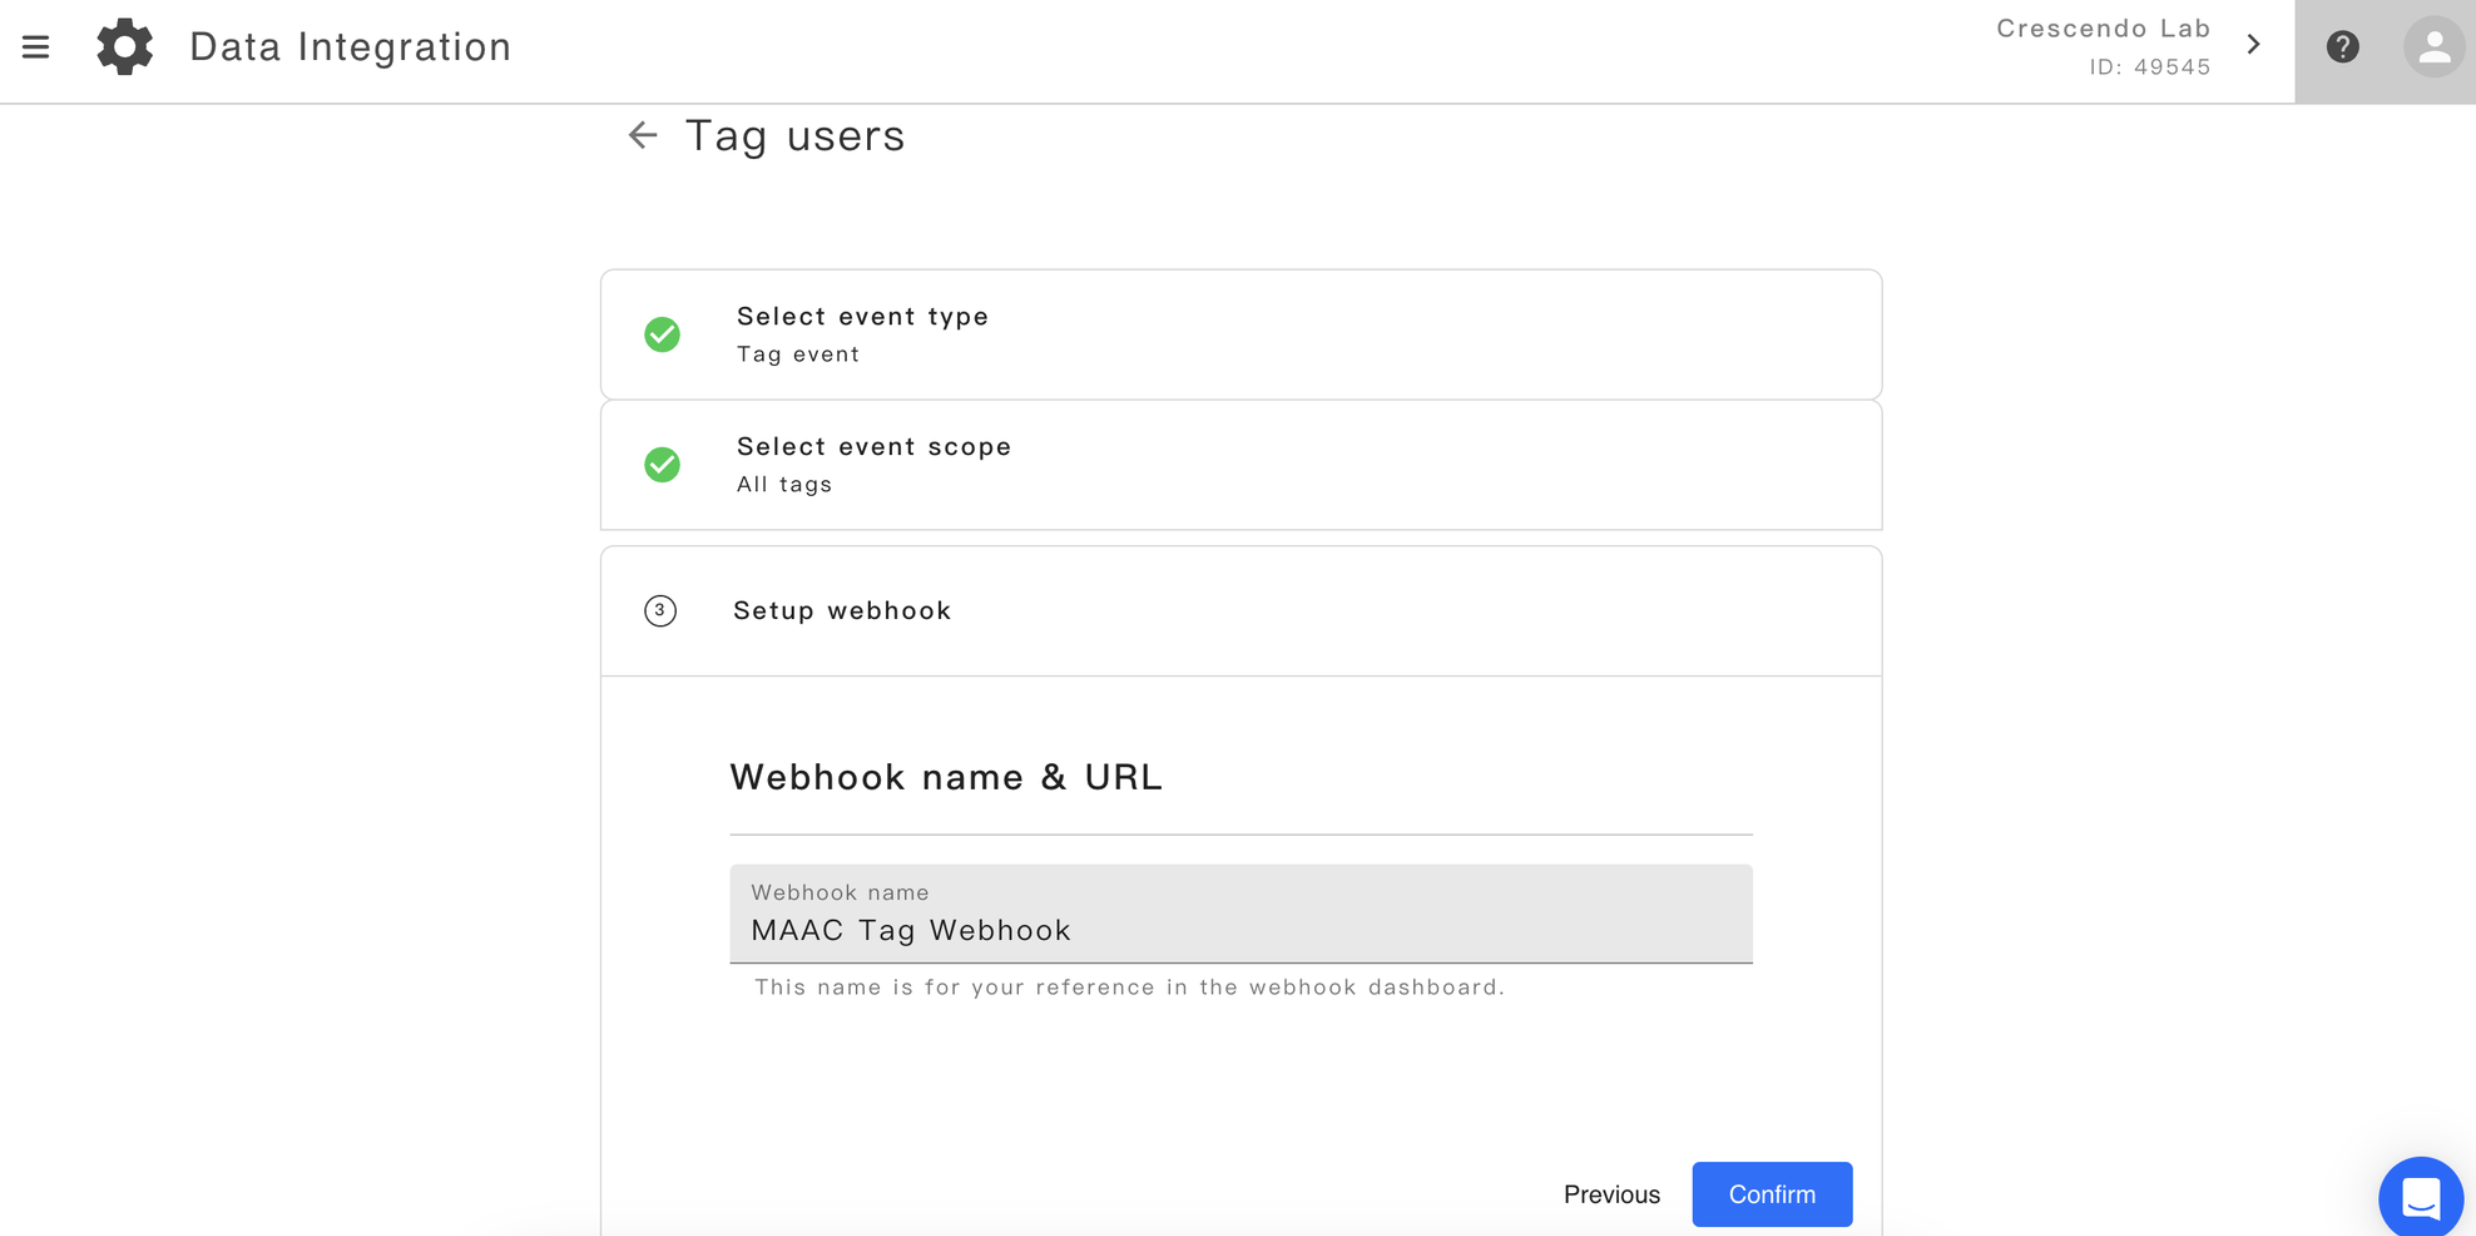Click the Crescendo Lab ID 49545 label
Screen dimensions: 2476x1236
[2103, 47]
